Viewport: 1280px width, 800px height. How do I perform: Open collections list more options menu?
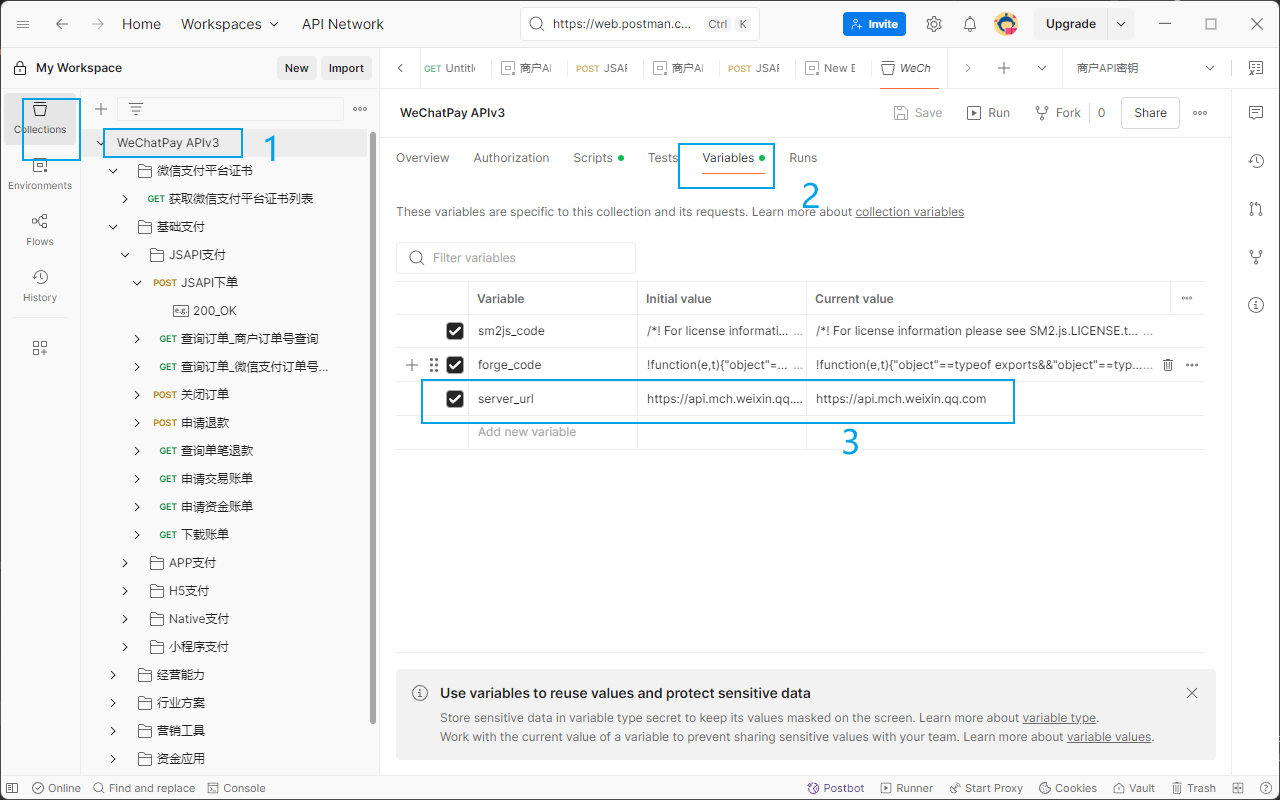[x=360, y=109]
